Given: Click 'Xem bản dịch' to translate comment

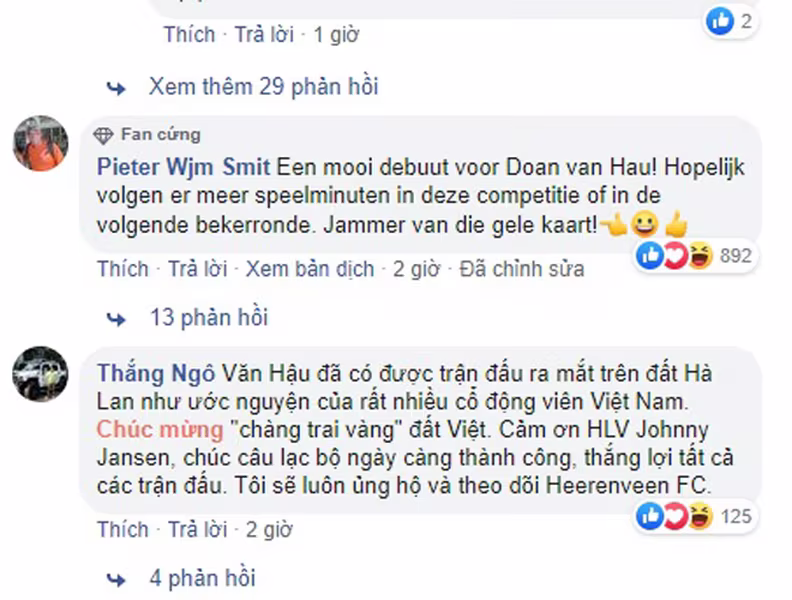Looking at the screenshot, I should pyautogui.click(x=310, y=269).
